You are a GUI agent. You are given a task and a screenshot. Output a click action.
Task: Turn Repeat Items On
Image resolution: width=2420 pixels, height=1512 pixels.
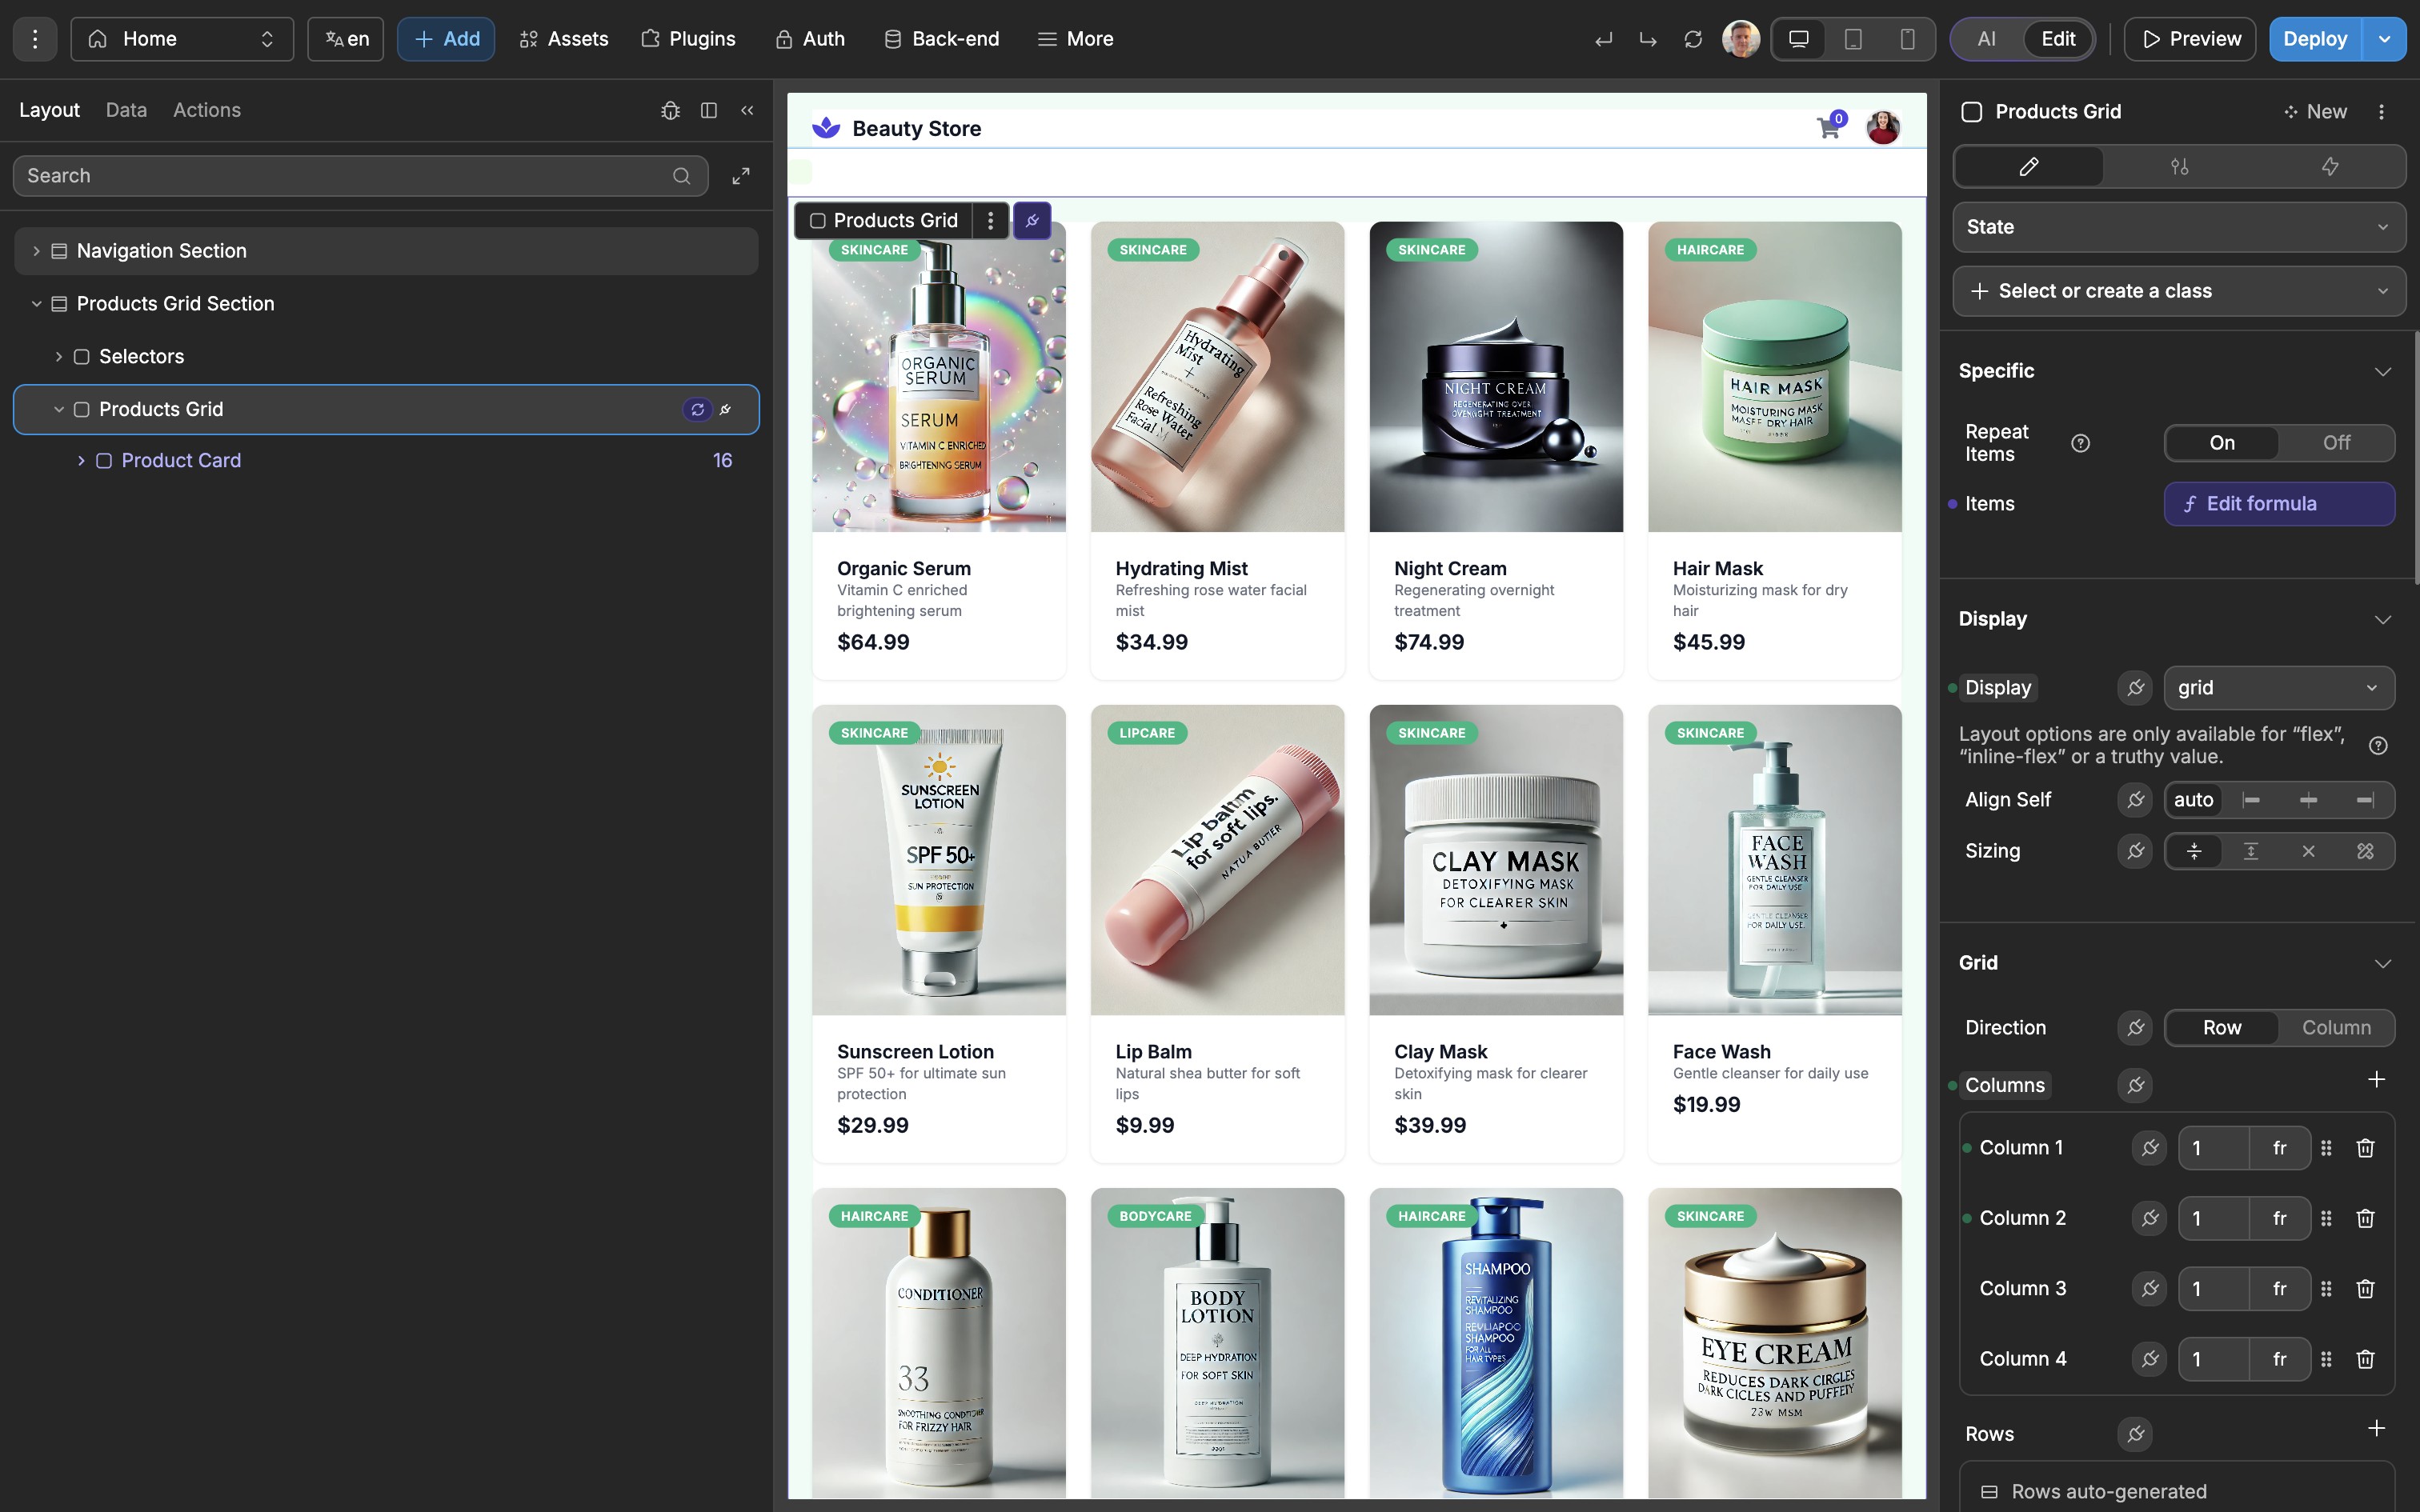coord(2222,443)
